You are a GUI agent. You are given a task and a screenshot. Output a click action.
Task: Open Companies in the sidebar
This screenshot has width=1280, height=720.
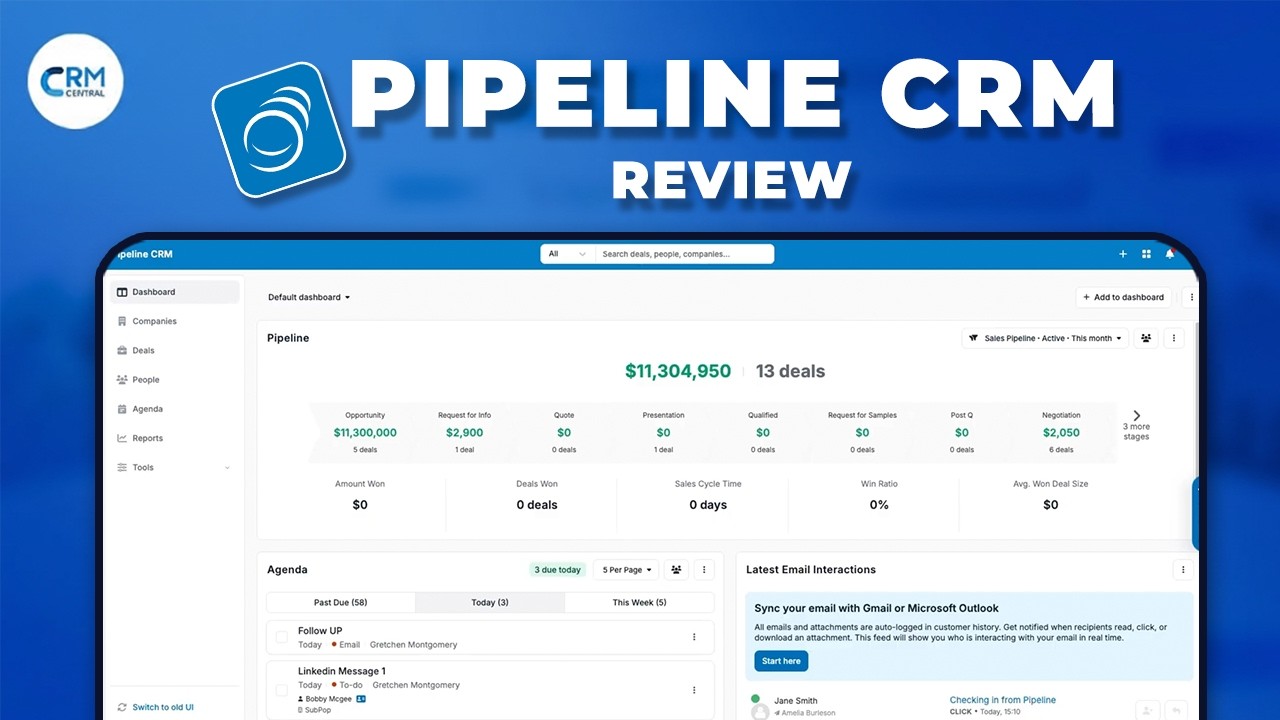click(174, 321)
